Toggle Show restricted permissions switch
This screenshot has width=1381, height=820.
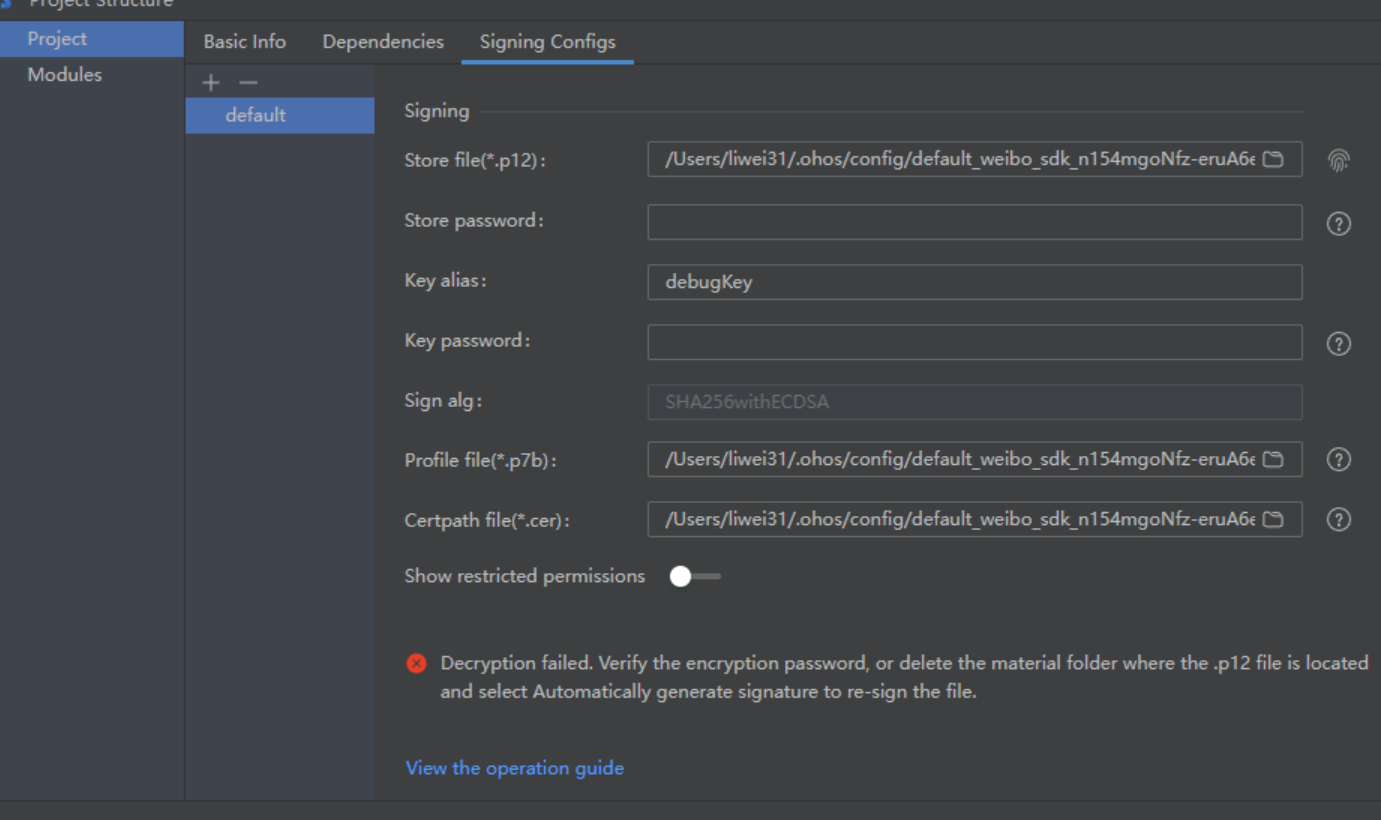pyautogui.click(x=694, y=577)
